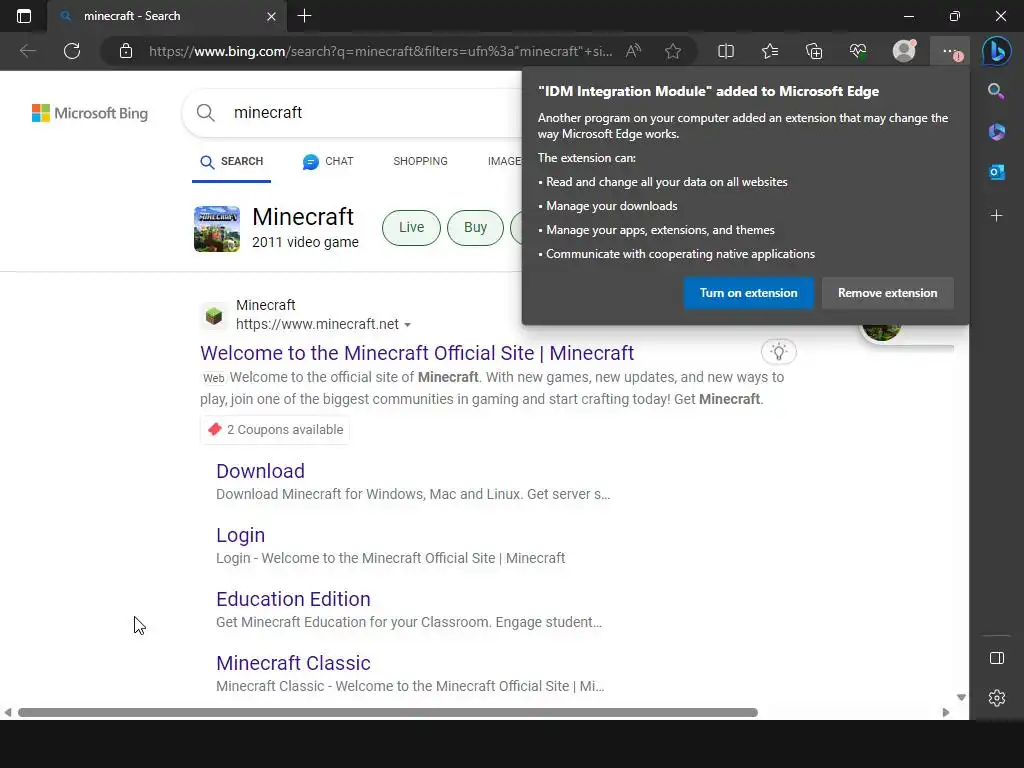Click the Minecraft heading text
The width and height of the screenshot is (1024, 768).
pyautogui.click(x=303, y=217)
